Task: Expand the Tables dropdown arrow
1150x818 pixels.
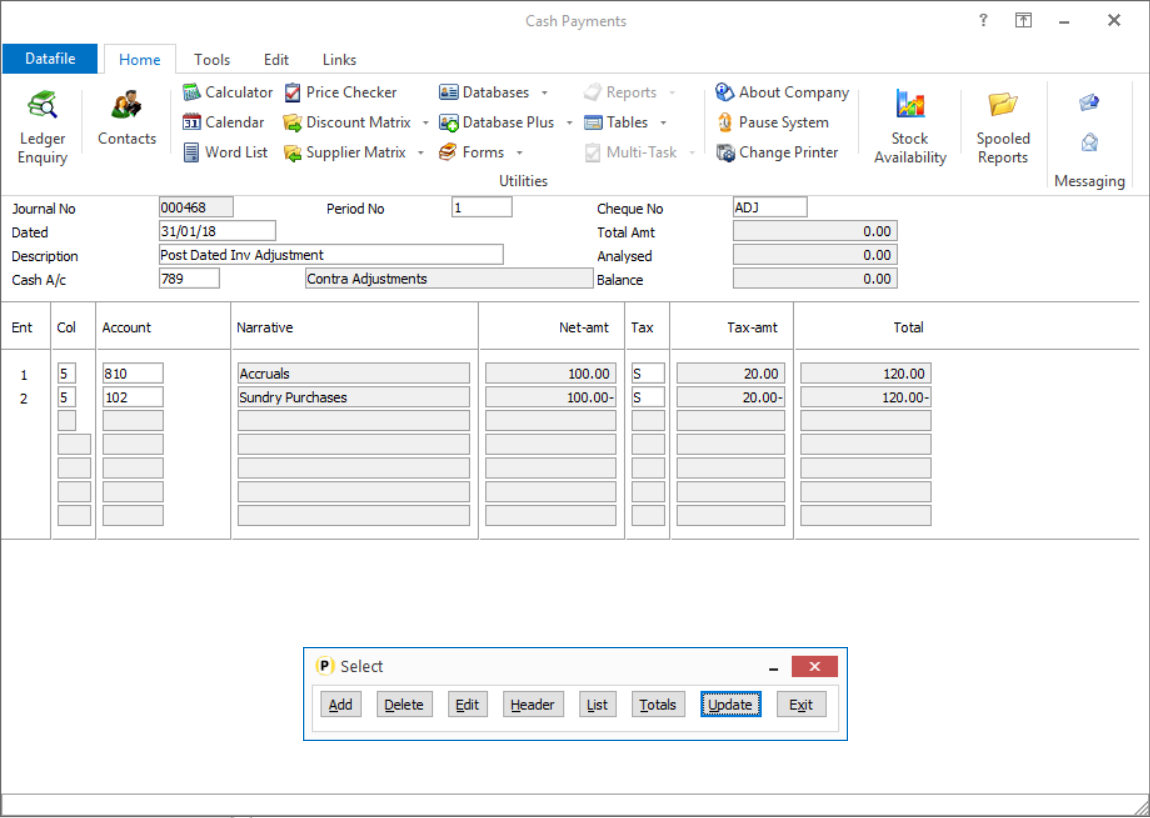Action: [x=663, y=123]
